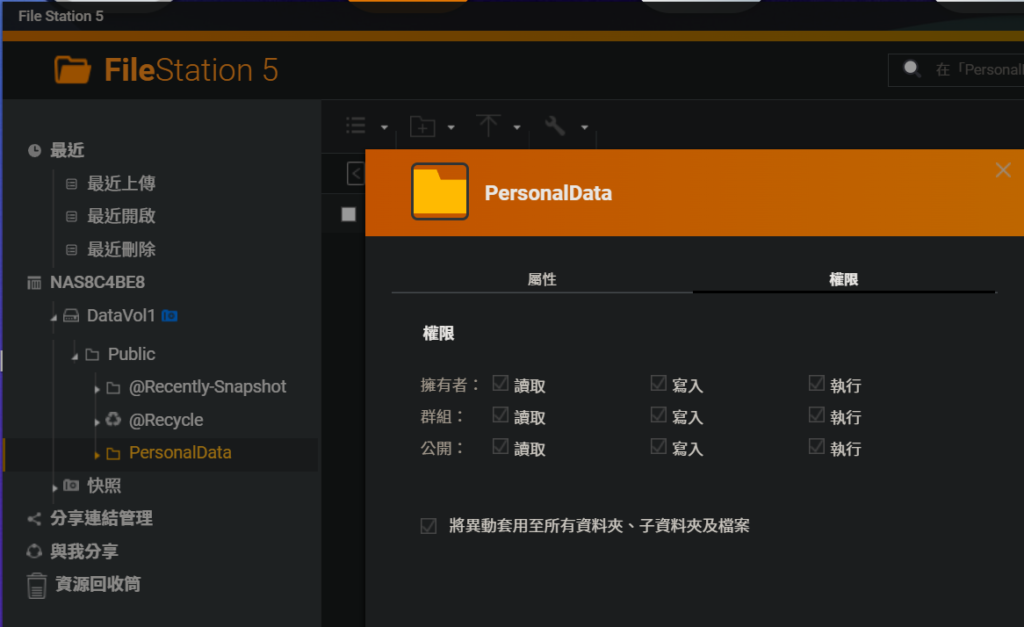The image size is (1024, 627).
Task: Toggle owner 執行 permission checkbox
Action: point(816,383)
